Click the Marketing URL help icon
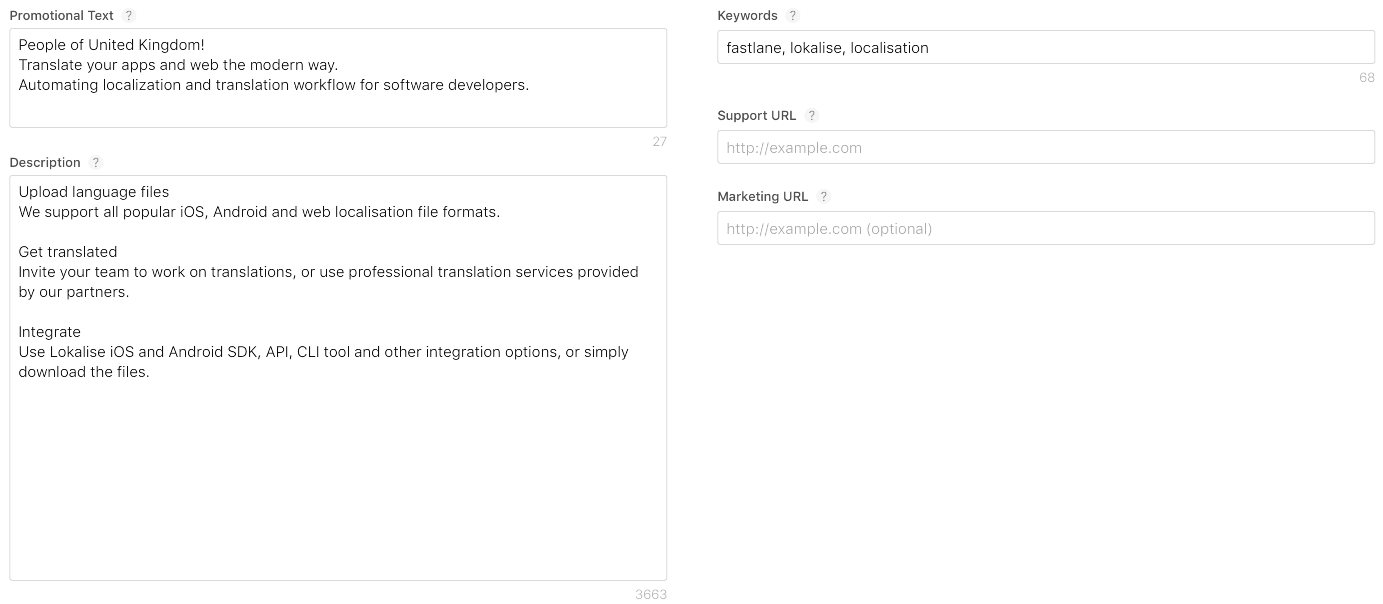Viewport: 1383px width, 604px height. click(x=824, y=197)
